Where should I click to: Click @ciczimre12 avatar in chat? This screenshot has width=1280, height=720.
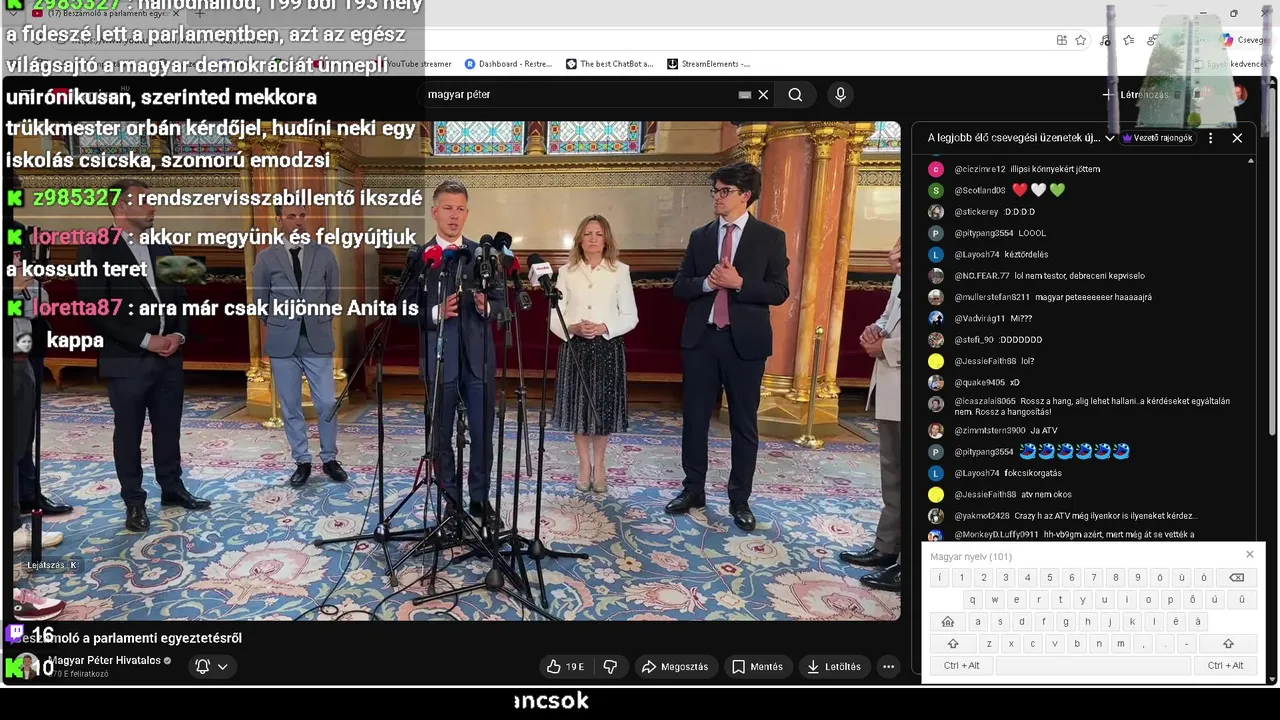(x=935, y=169)
